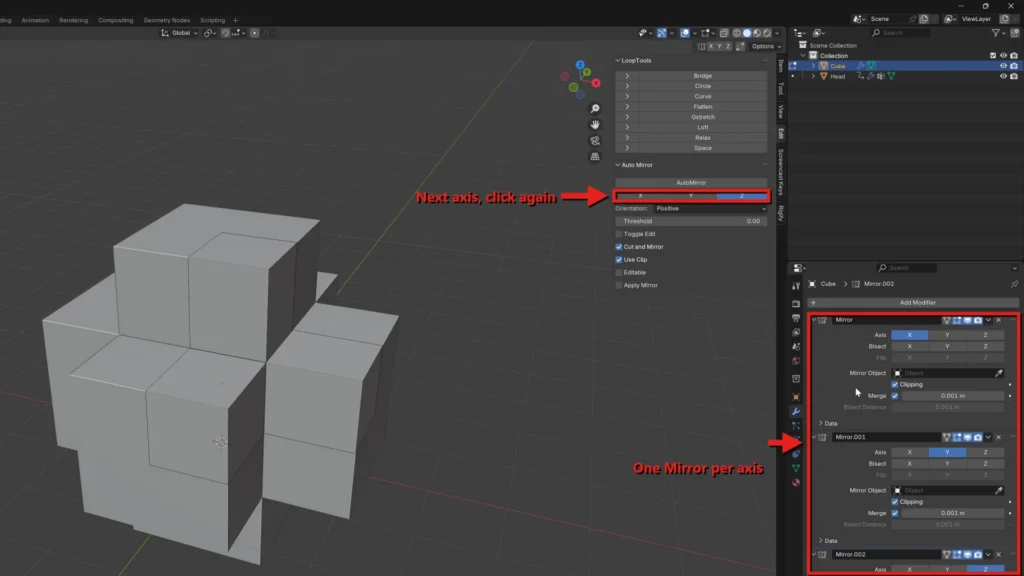1024x576 pixels.
Task: Open the Output properties tab
Action: click(x=796, y=318)
